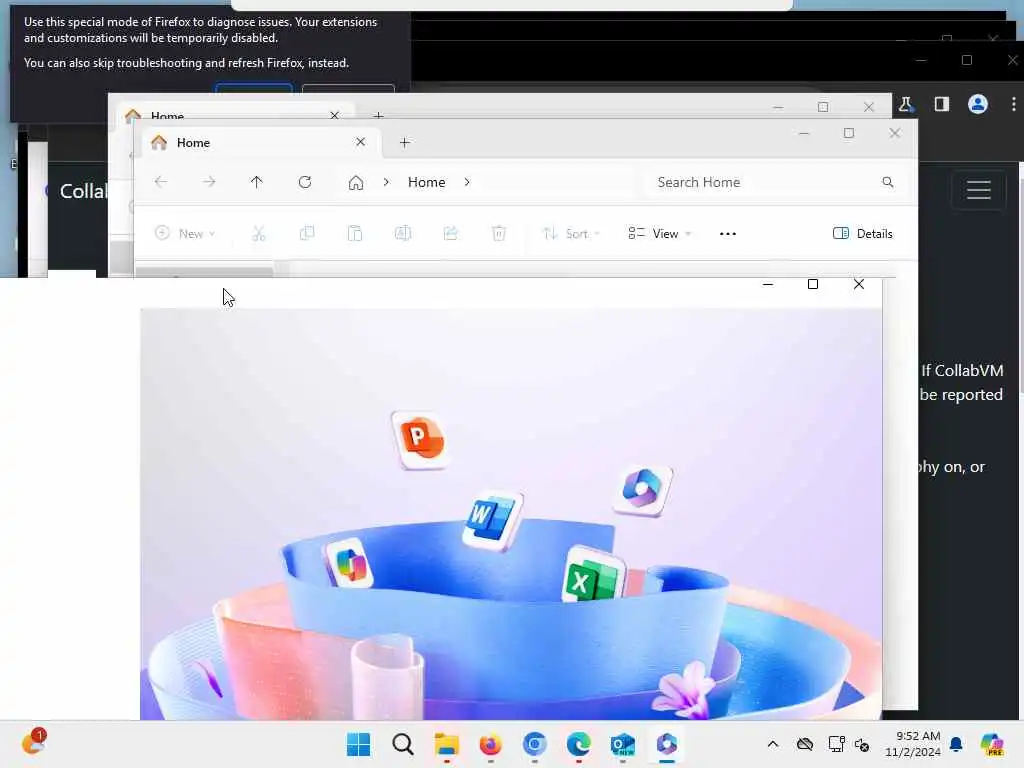Open File Explorer from taskbar

pyautogui.click(x=447, y=744)
